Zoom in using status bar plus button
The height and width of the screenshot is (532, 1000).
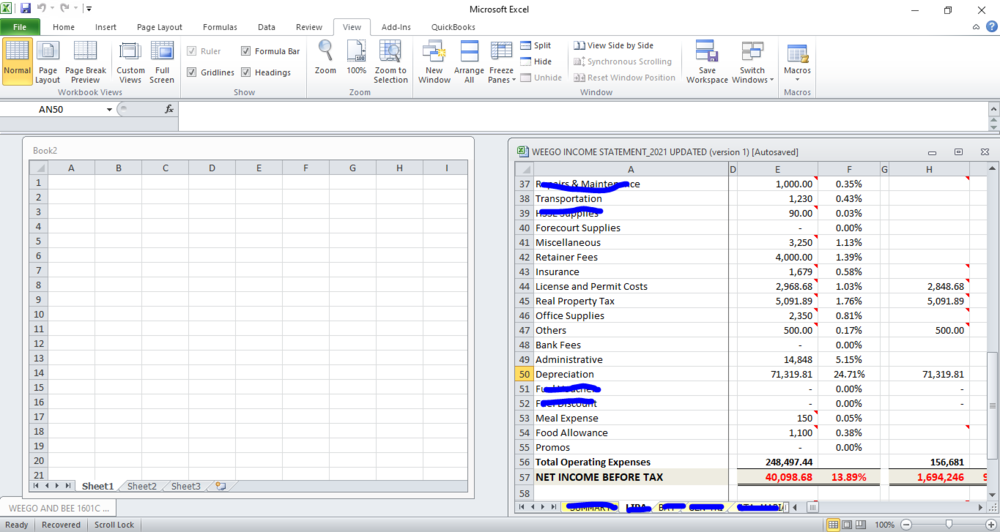(x=990, y=524)
